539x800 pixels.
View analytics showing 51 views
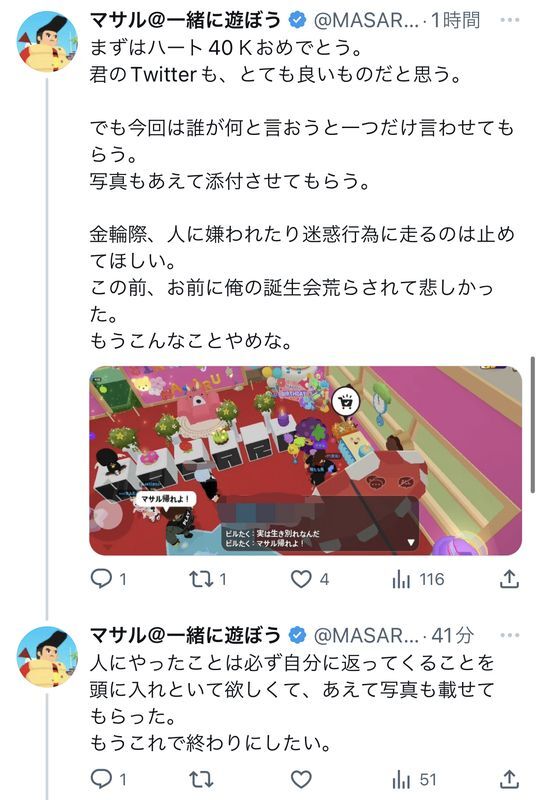coord(414,779)
